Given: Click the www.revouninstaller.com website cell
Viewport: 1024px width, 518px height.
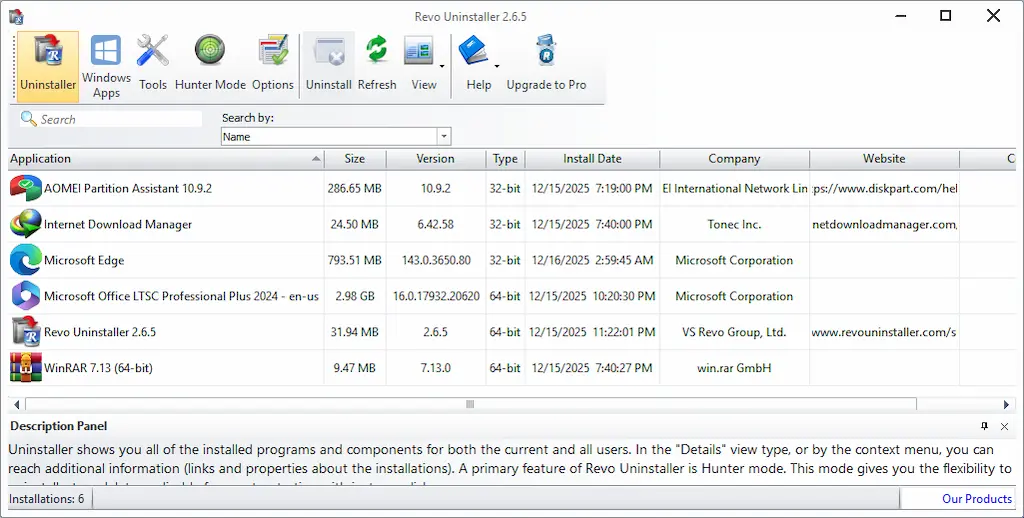Looking at the screenshot, I should 884,332.
